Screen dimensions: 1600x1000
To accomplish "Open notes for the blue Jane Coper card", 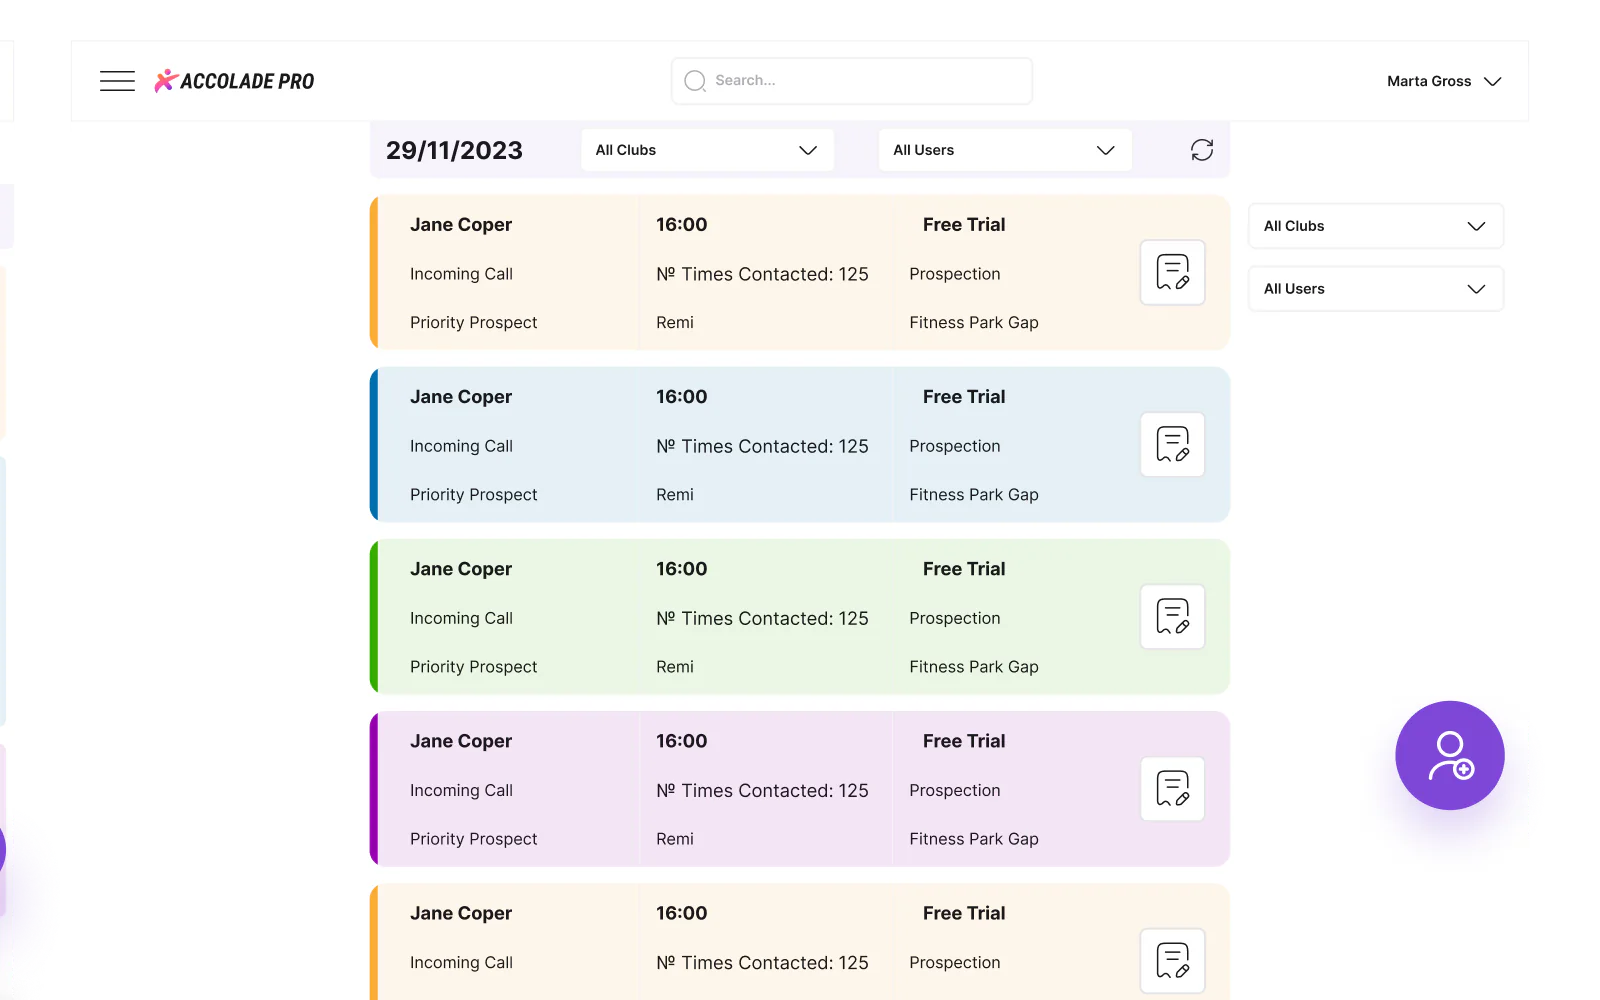I will [1173, 444].
